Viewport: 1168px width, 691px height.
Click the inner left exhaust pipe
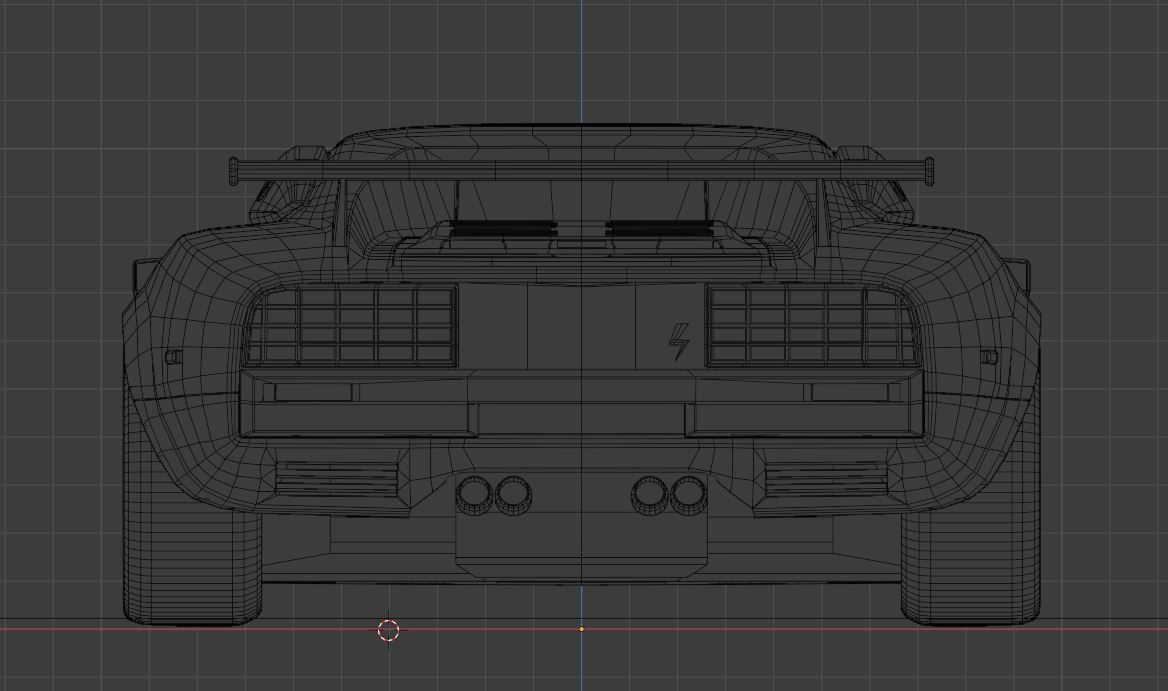(x=513, y=495)
